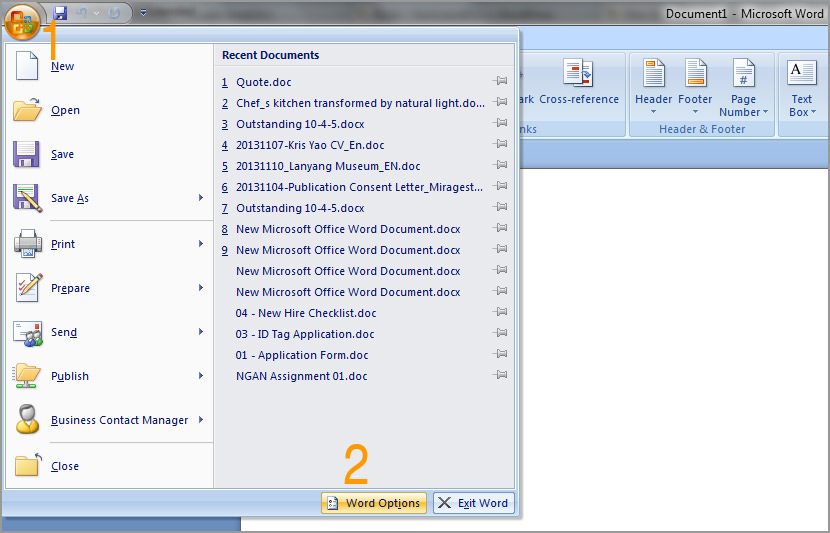Pin Quote.doc to the recent list
830x533 pixels.
(x=500, y=80)
